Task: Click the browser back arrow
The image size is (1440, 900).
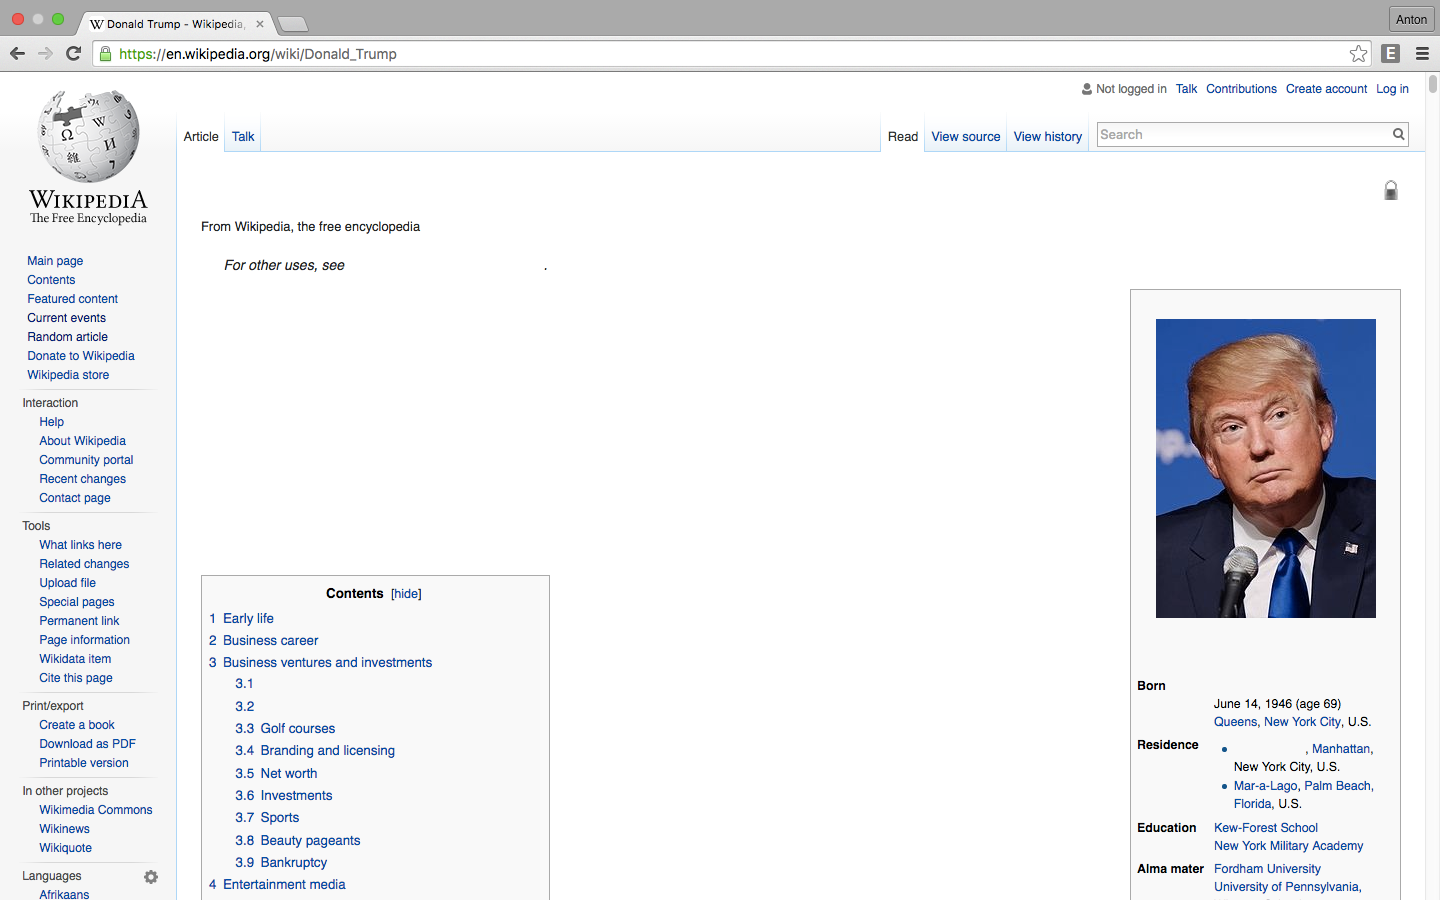Action: click(17, 53)
